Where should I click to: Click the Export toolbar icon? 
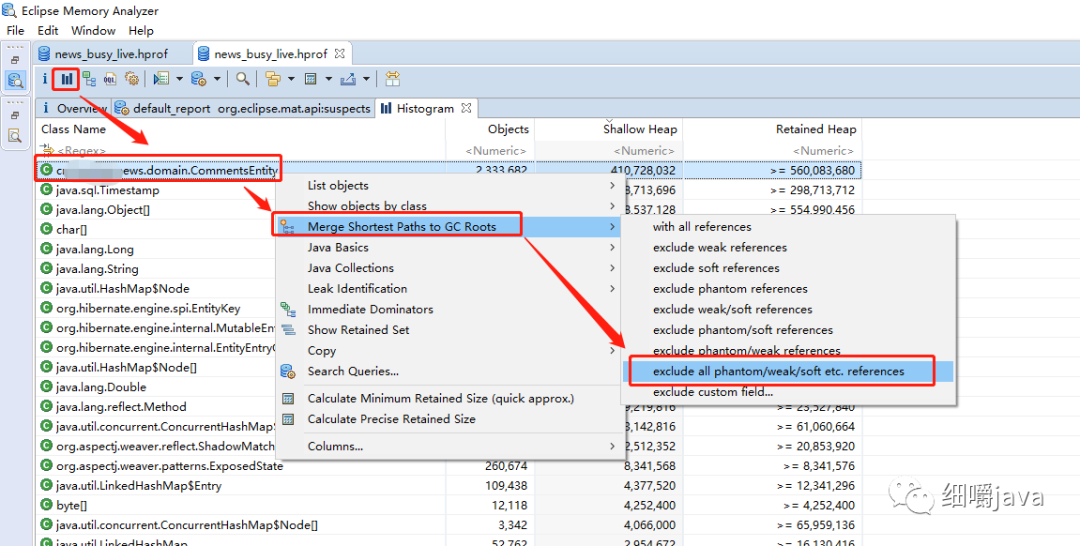(x=348, y=79)
